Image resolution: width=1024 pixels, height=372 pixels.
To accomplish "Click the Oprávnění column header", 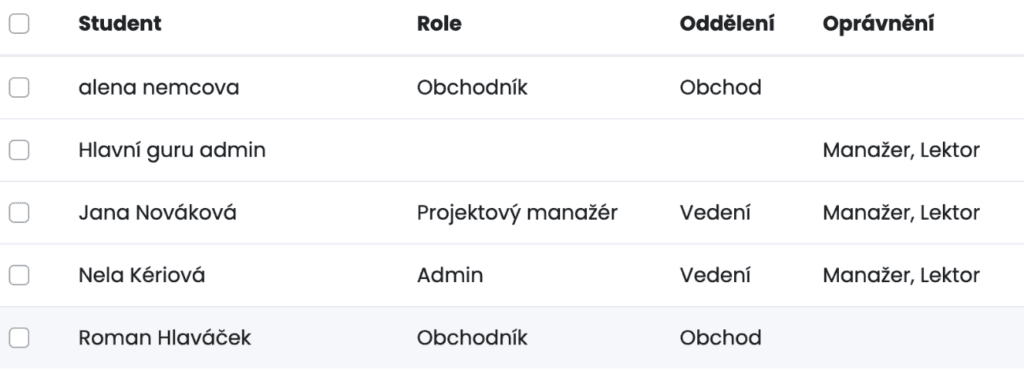I will click(x=878, y=24).
